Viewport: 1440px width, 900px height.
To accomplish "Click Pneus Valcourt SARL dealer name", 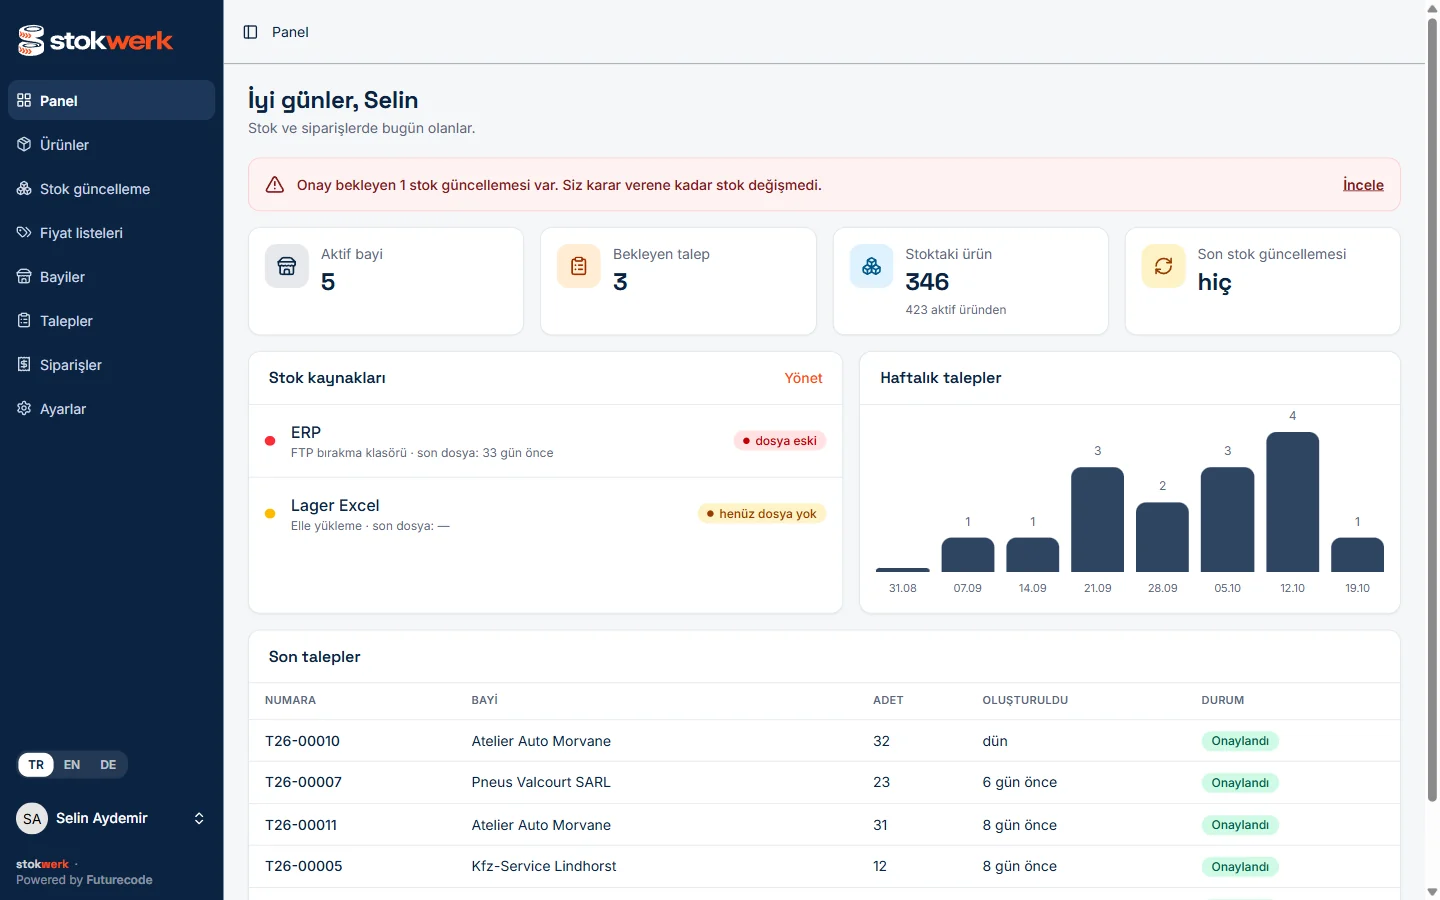I will point(541,782).
